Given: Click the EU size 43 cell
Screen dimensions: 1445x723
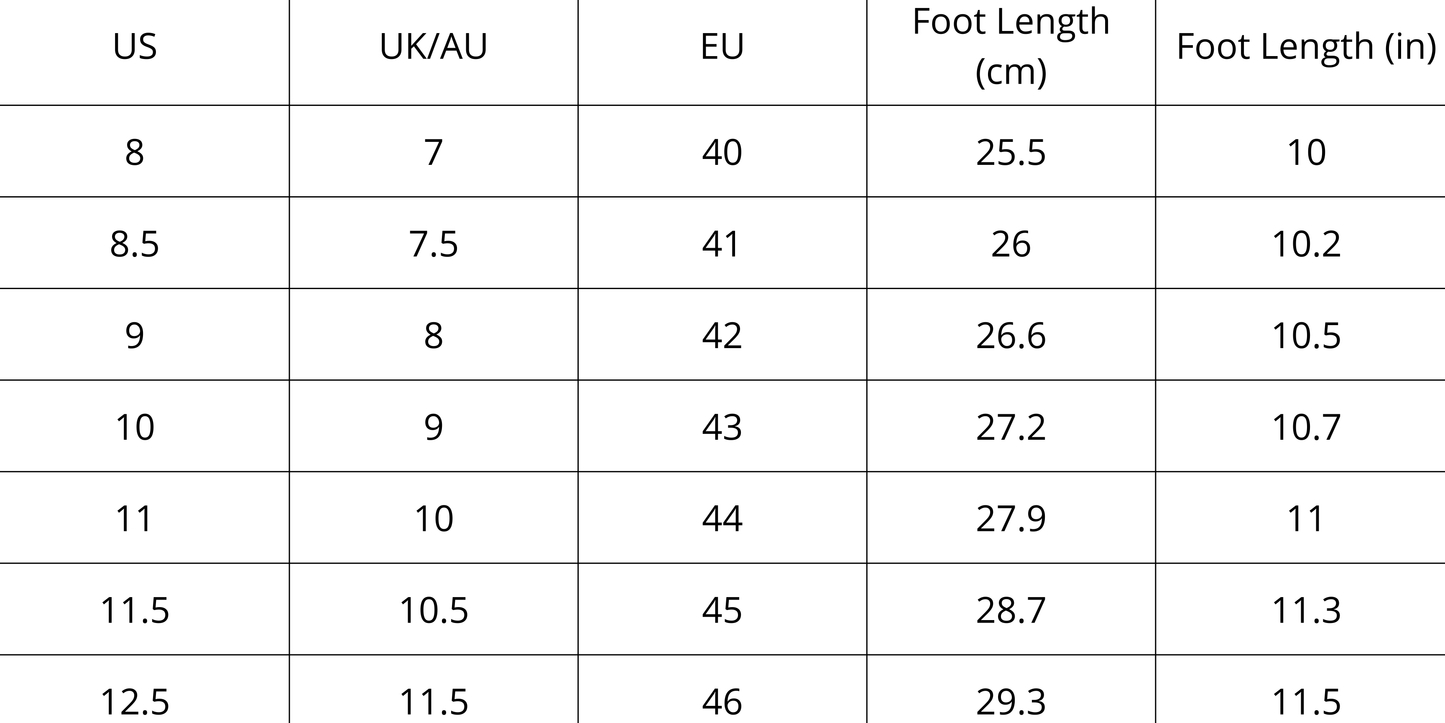Looking at the screenshot, I should (722, 427).
